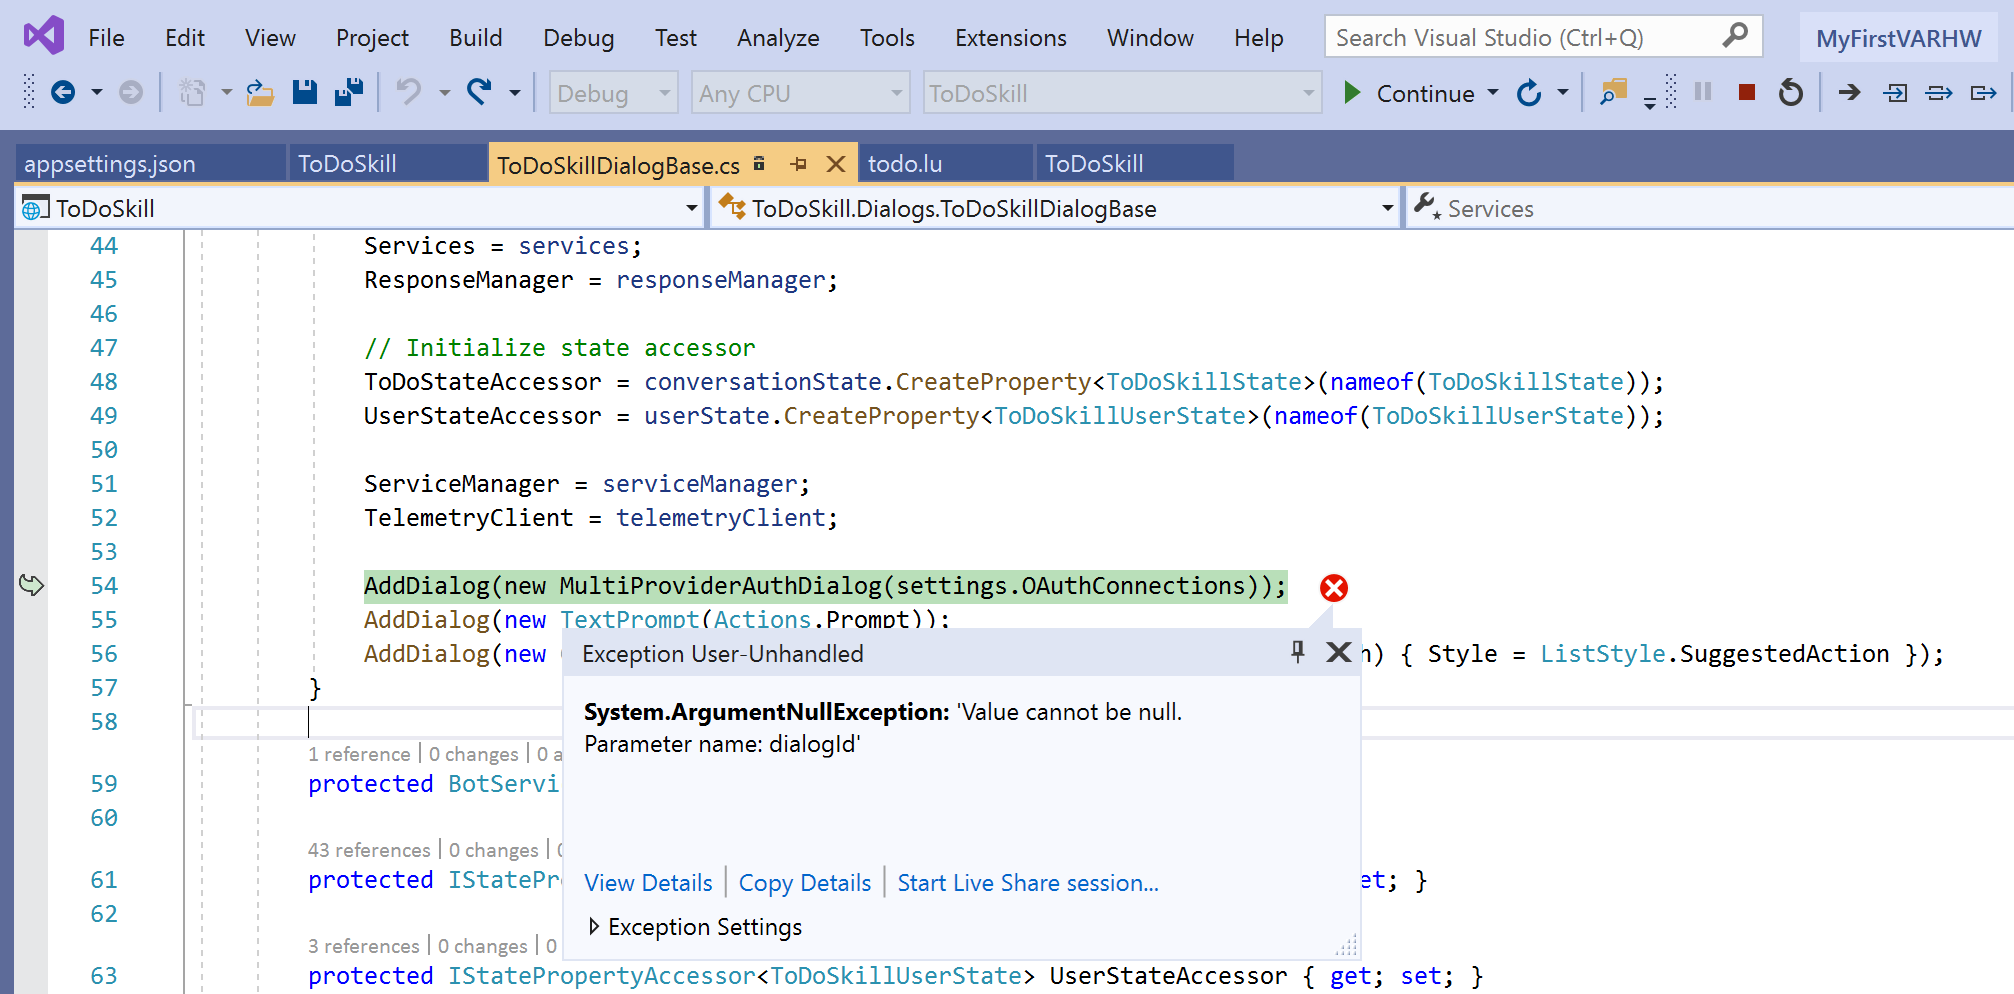The height and width of the screenshot is (994, 2014).
Task: Click the Undo icon
Action: click(408, 92)
